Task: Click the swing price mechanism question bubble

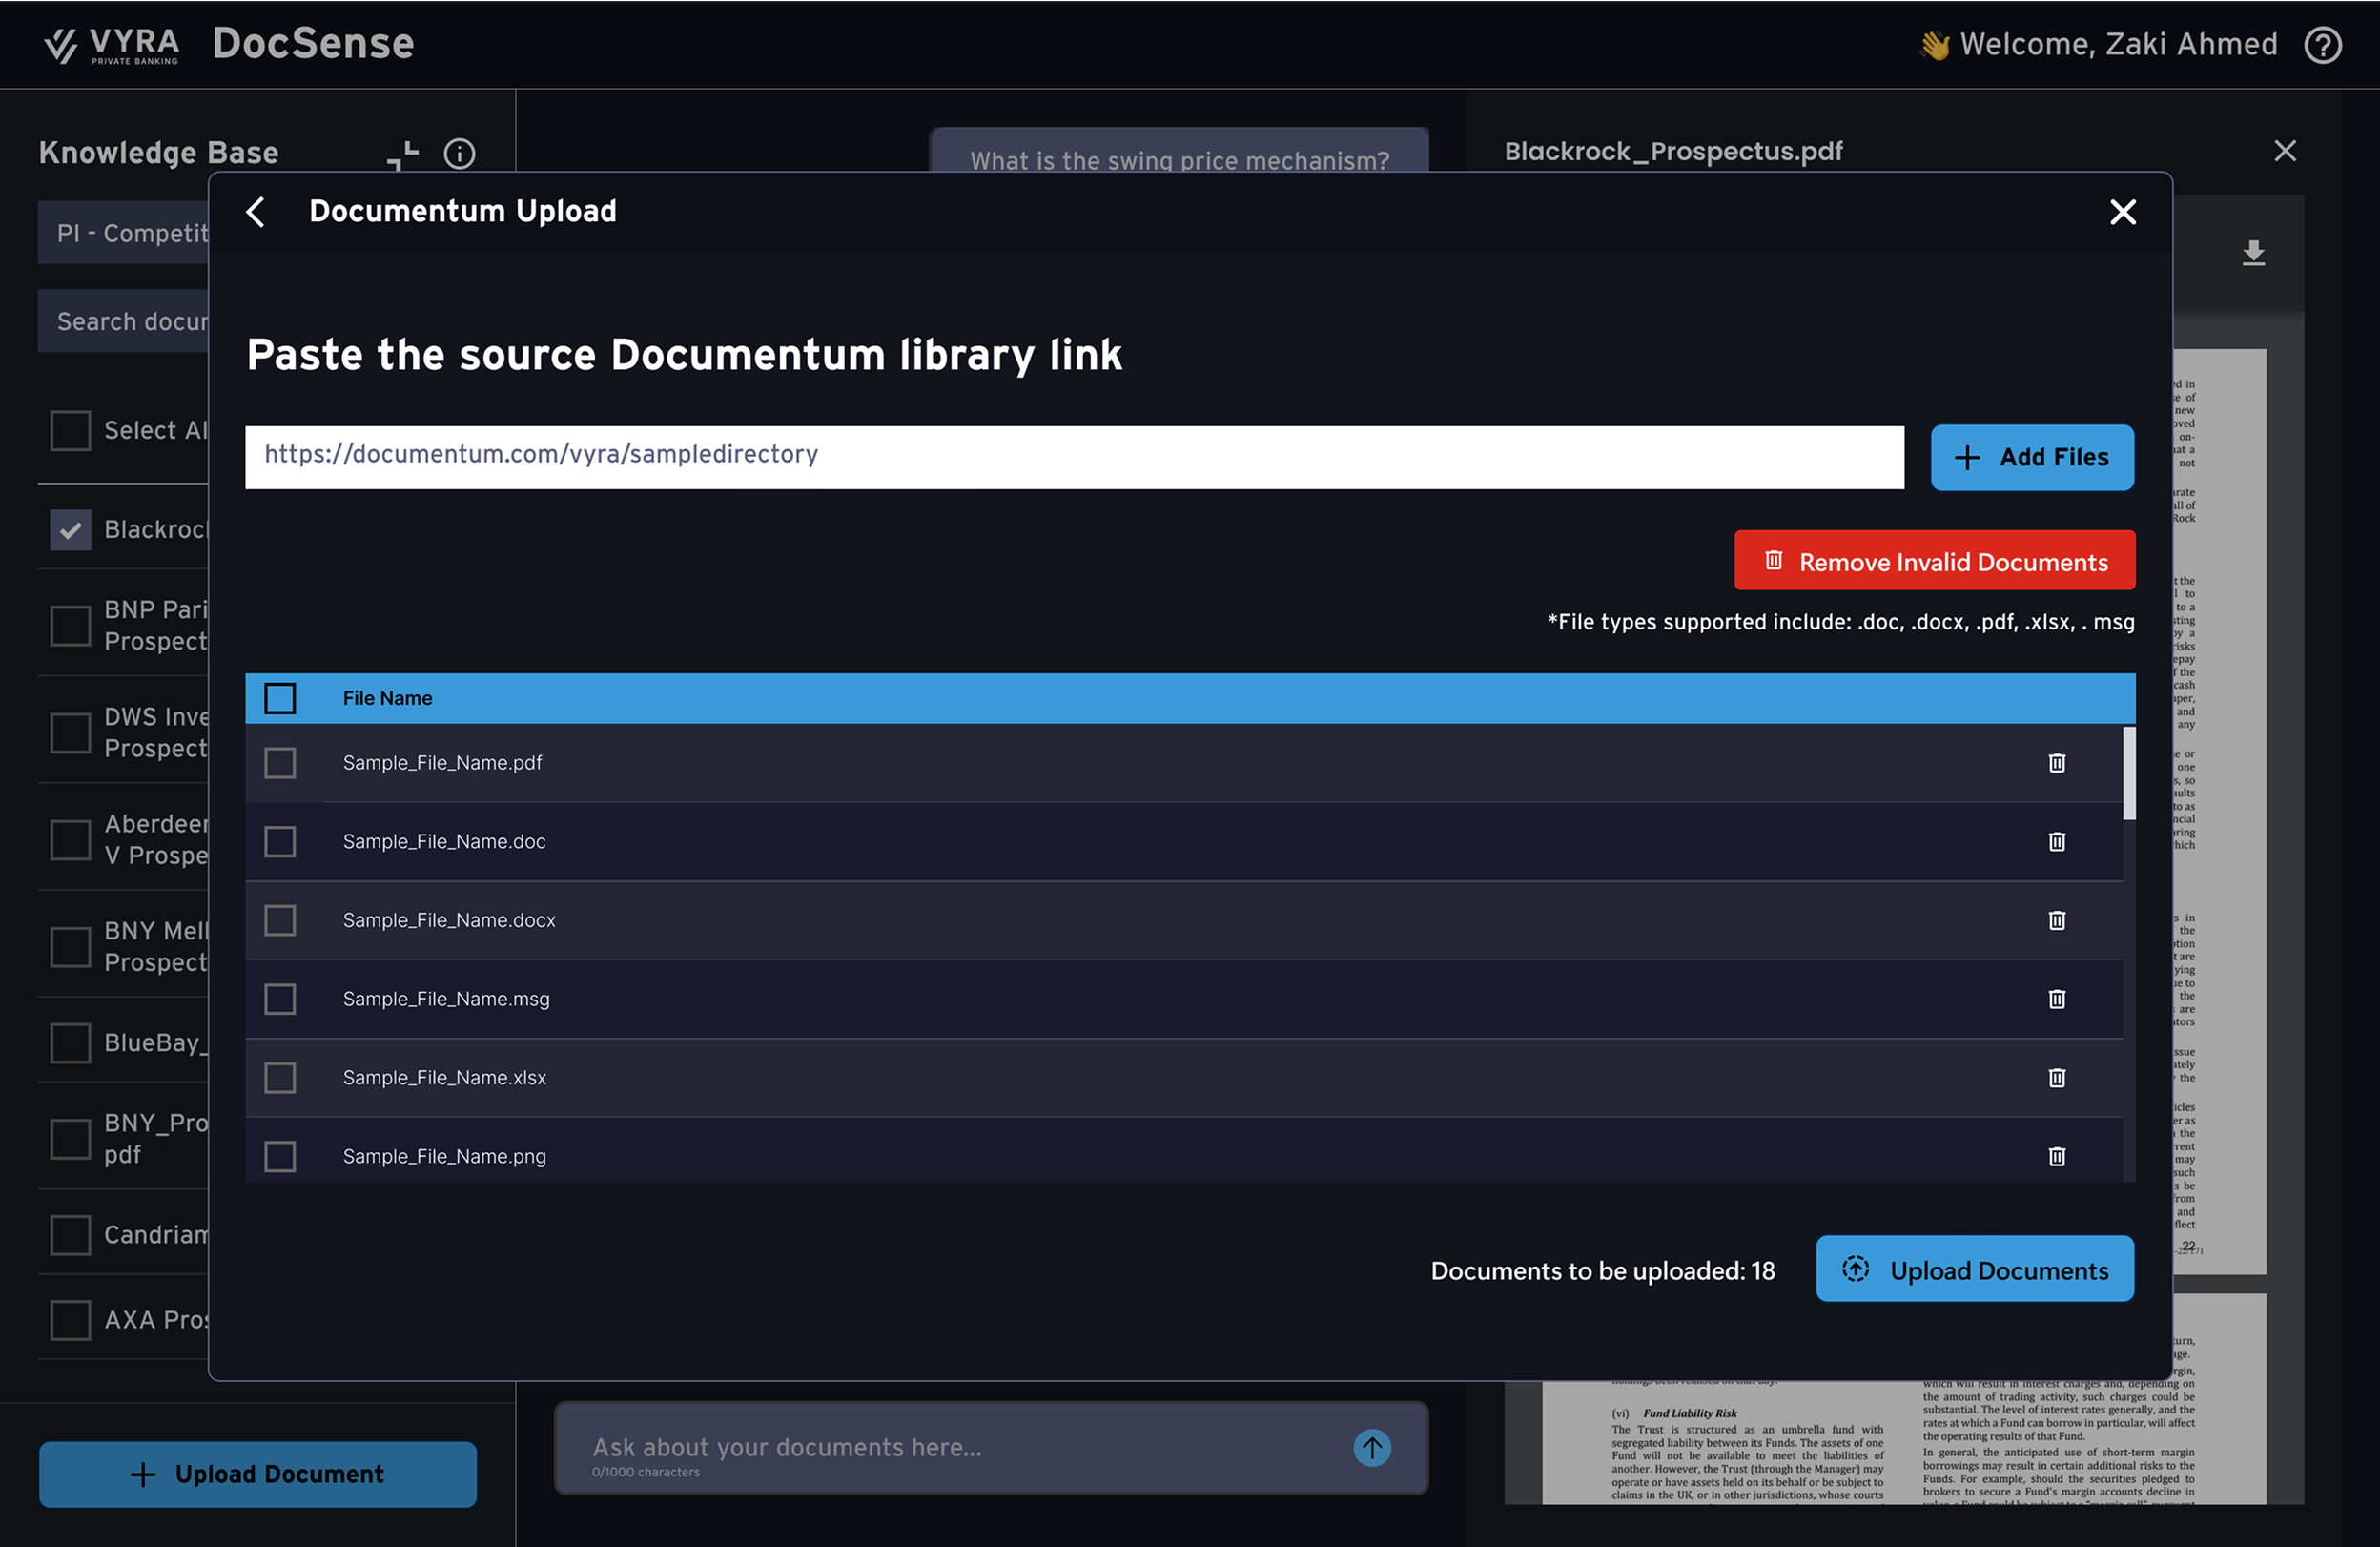Action: tap(1179, 151)
